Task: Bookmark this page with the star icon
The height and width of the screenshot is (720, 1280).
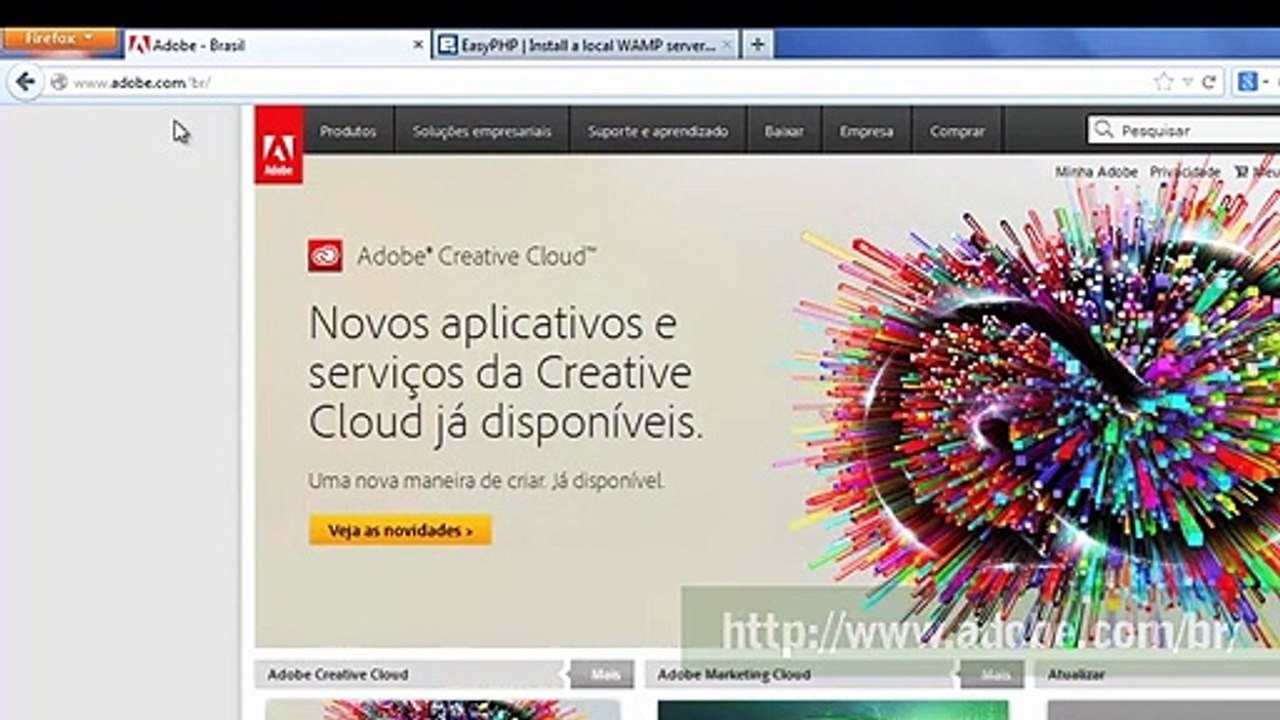Action: 1163,82
